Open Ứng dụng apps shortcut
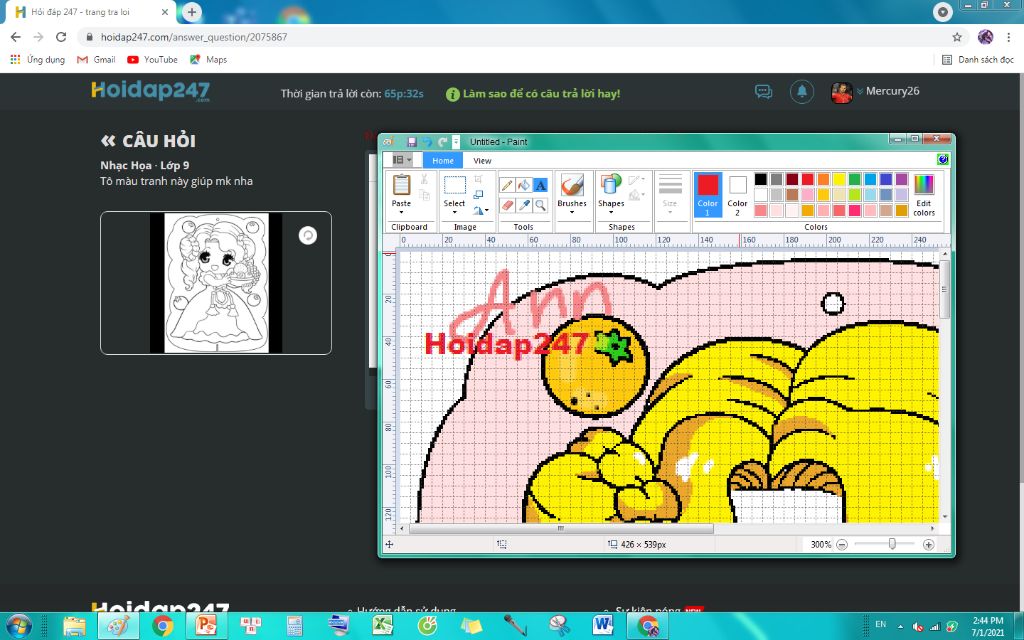The height and width of the screenshot is (640, 1024). [x=37, y=59]
